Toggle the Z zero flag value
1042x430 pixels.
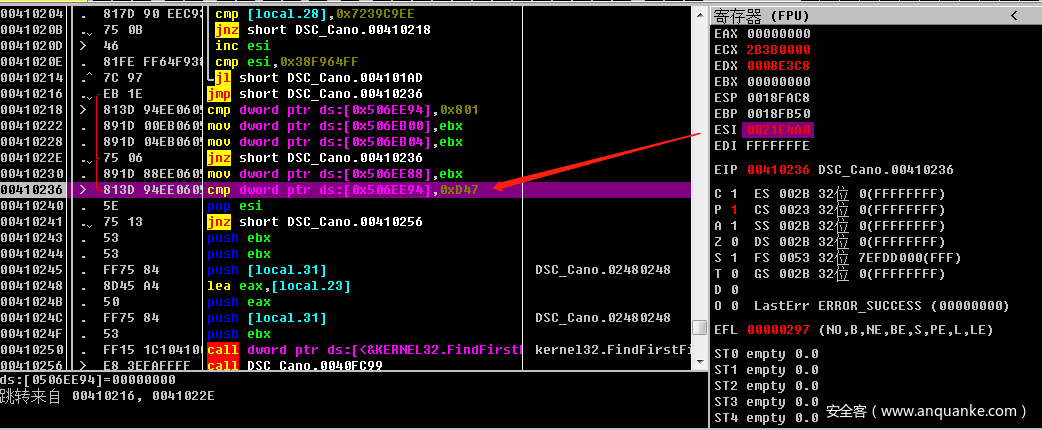[731, 241]
